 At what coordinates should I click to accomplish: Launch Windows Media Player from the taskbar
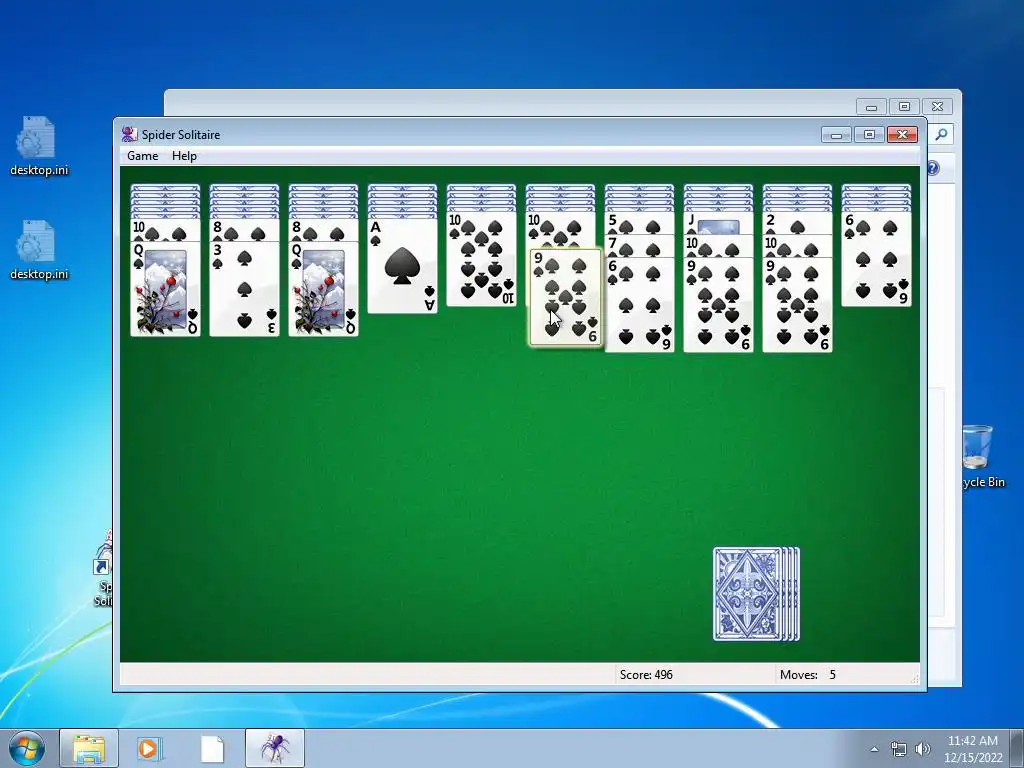(148, 748)
